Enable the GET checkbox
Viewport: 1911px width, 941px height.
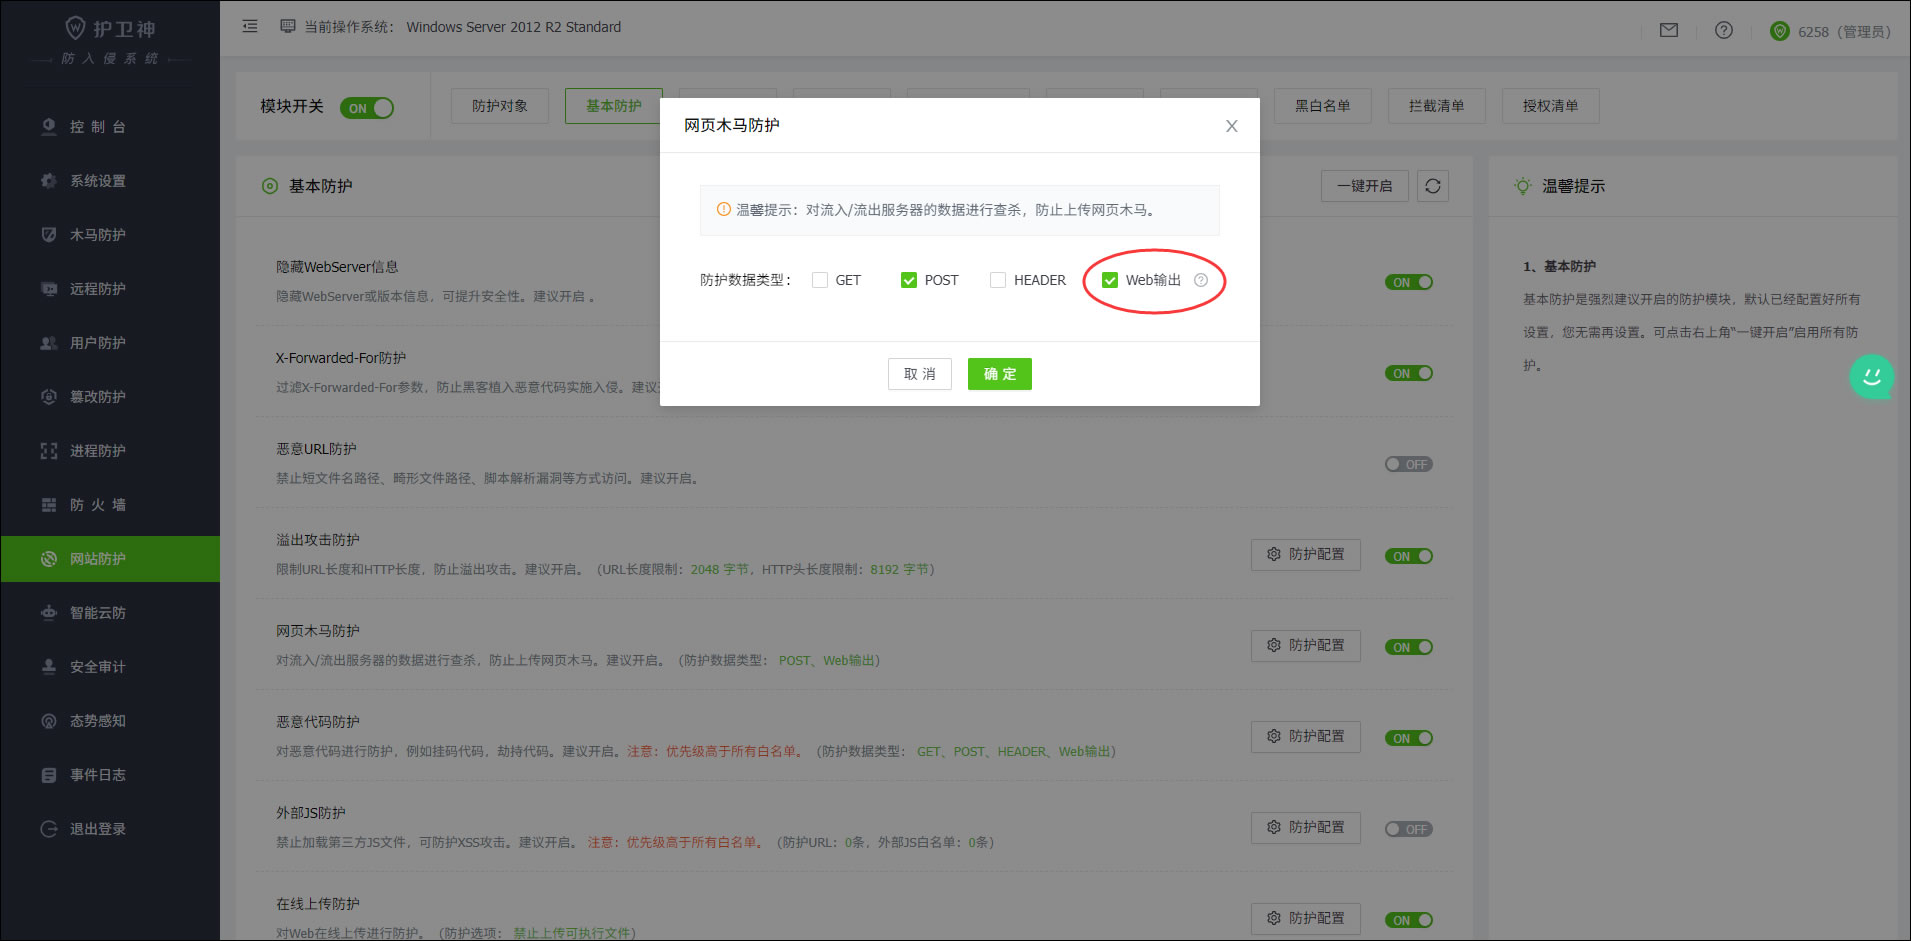(x=820, y=280)
